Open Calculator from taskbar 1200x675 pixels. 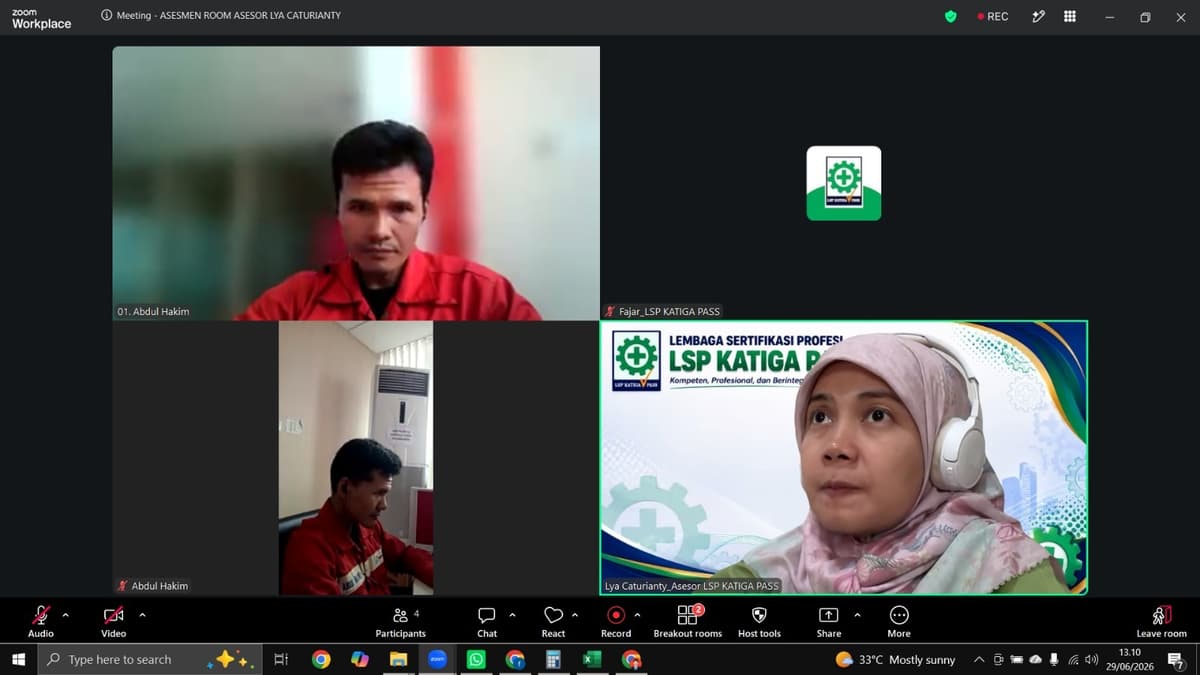click(553, 659)
